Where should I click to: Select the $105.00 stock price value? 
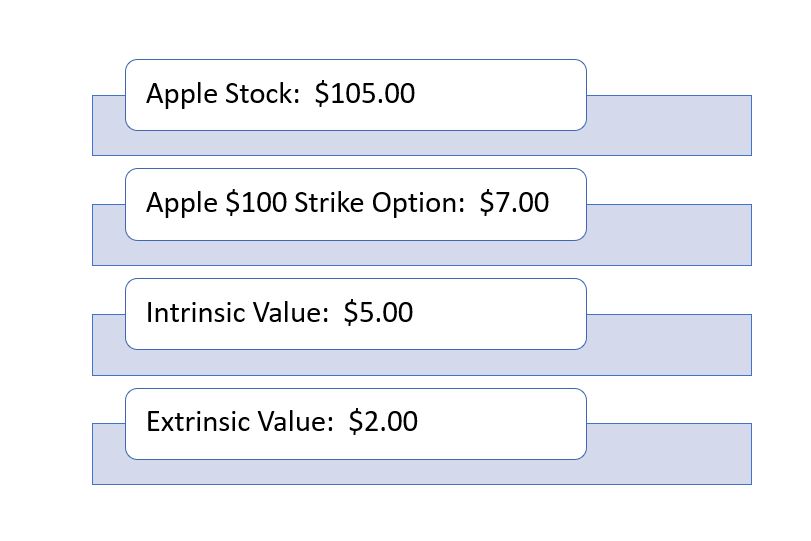(364, 94)
